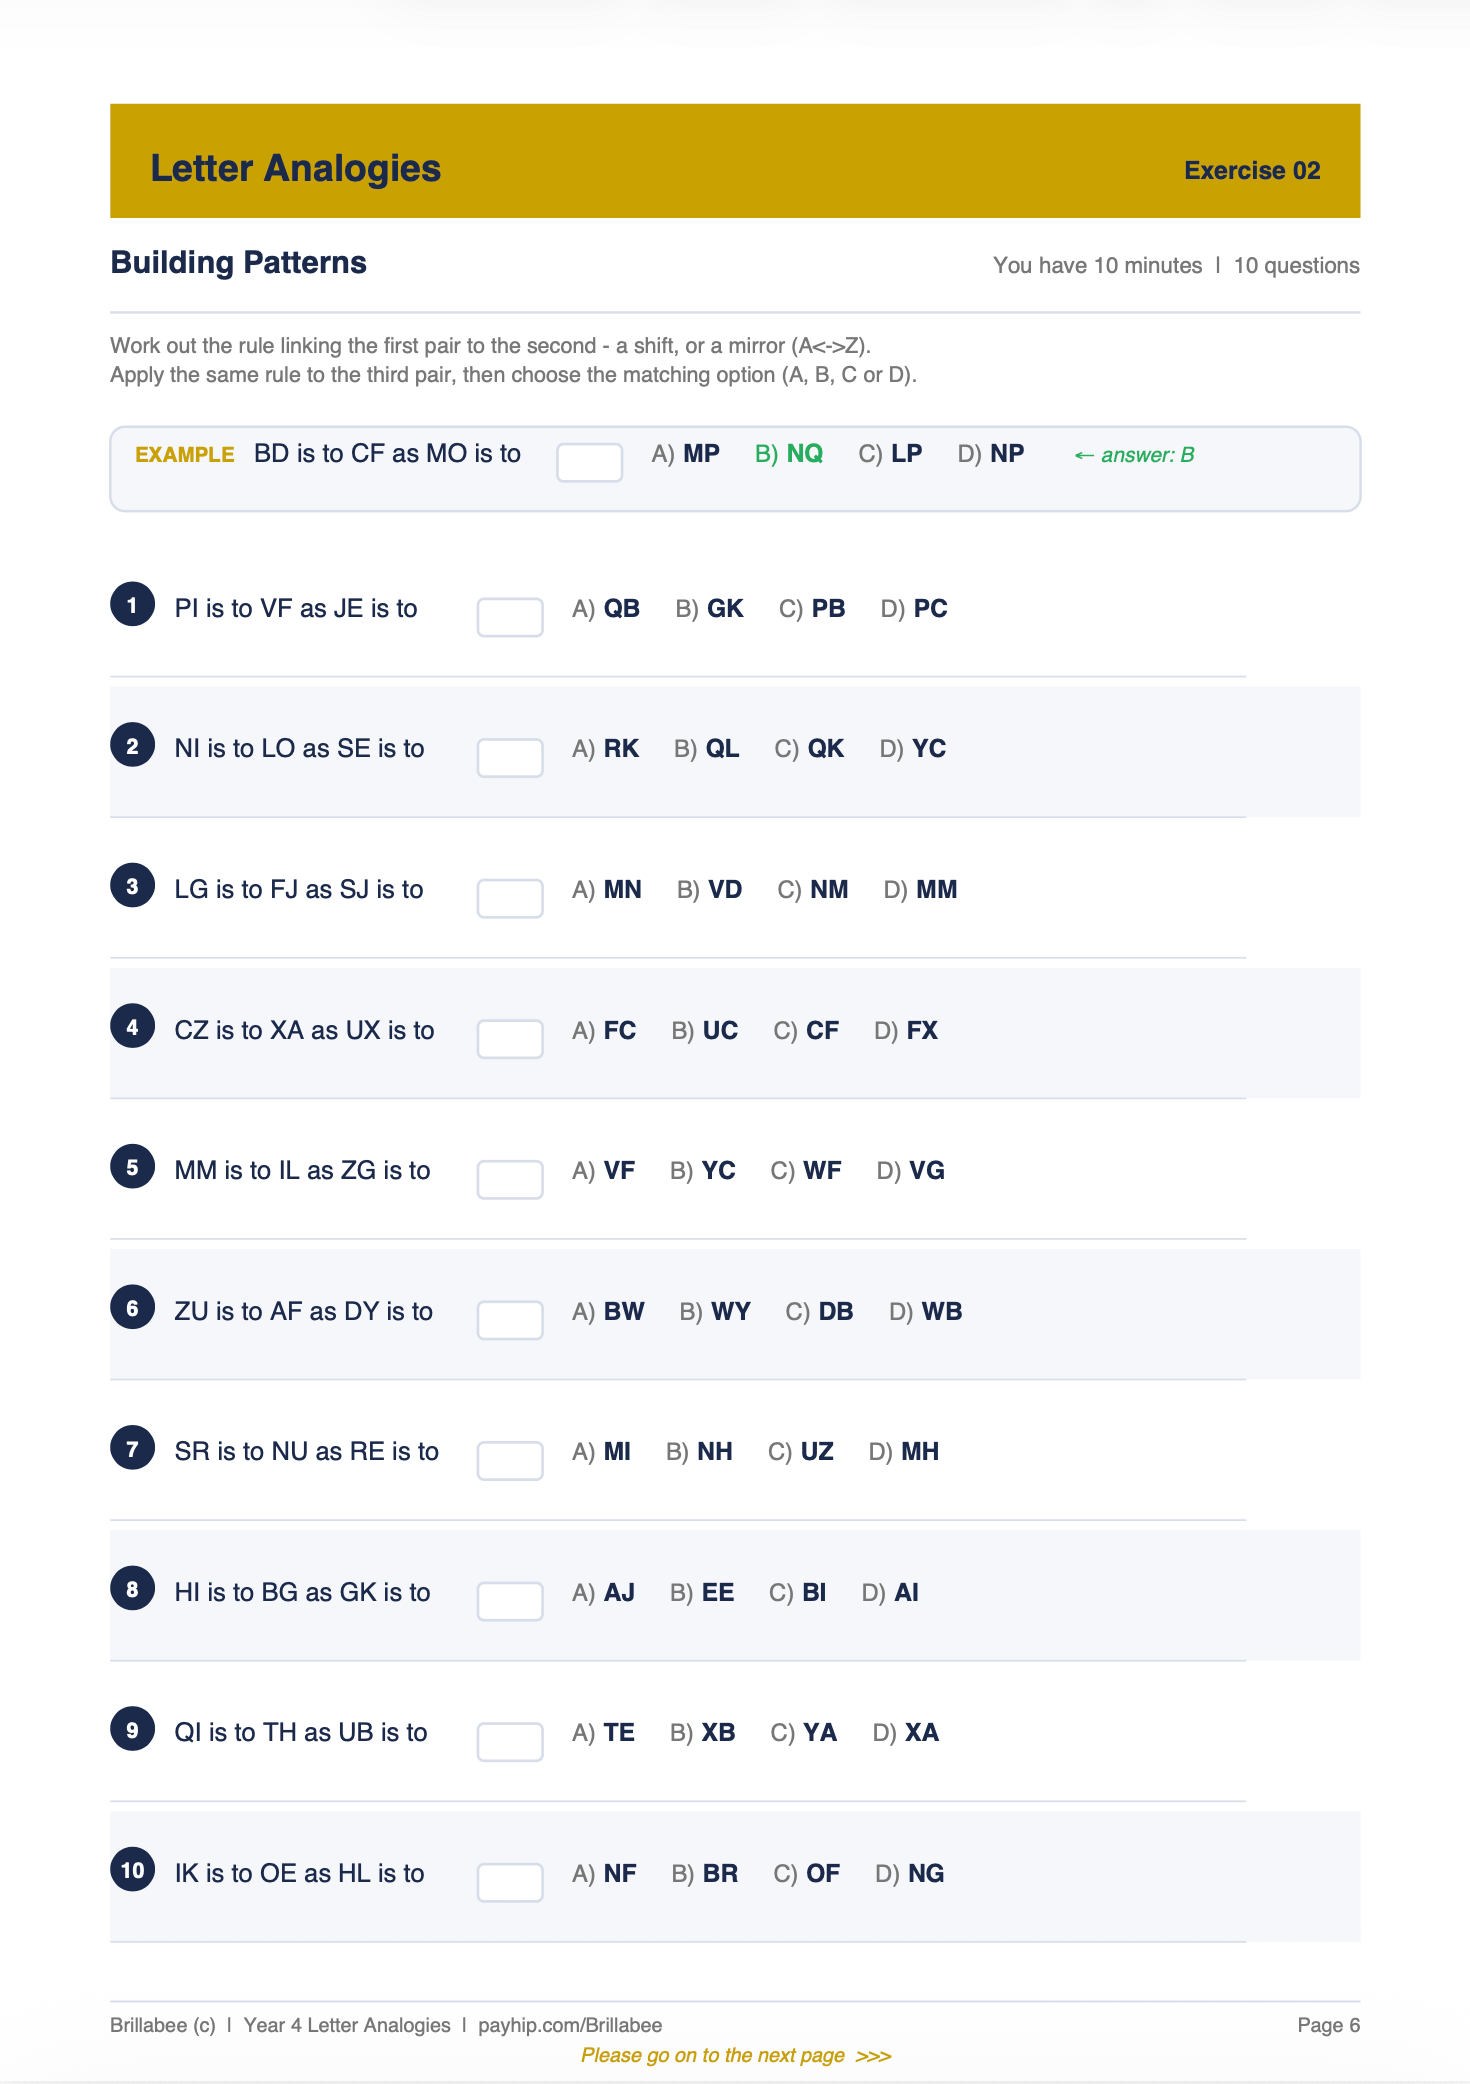
Task: Select option D) NG in question 10
Action: (910, 1873)
